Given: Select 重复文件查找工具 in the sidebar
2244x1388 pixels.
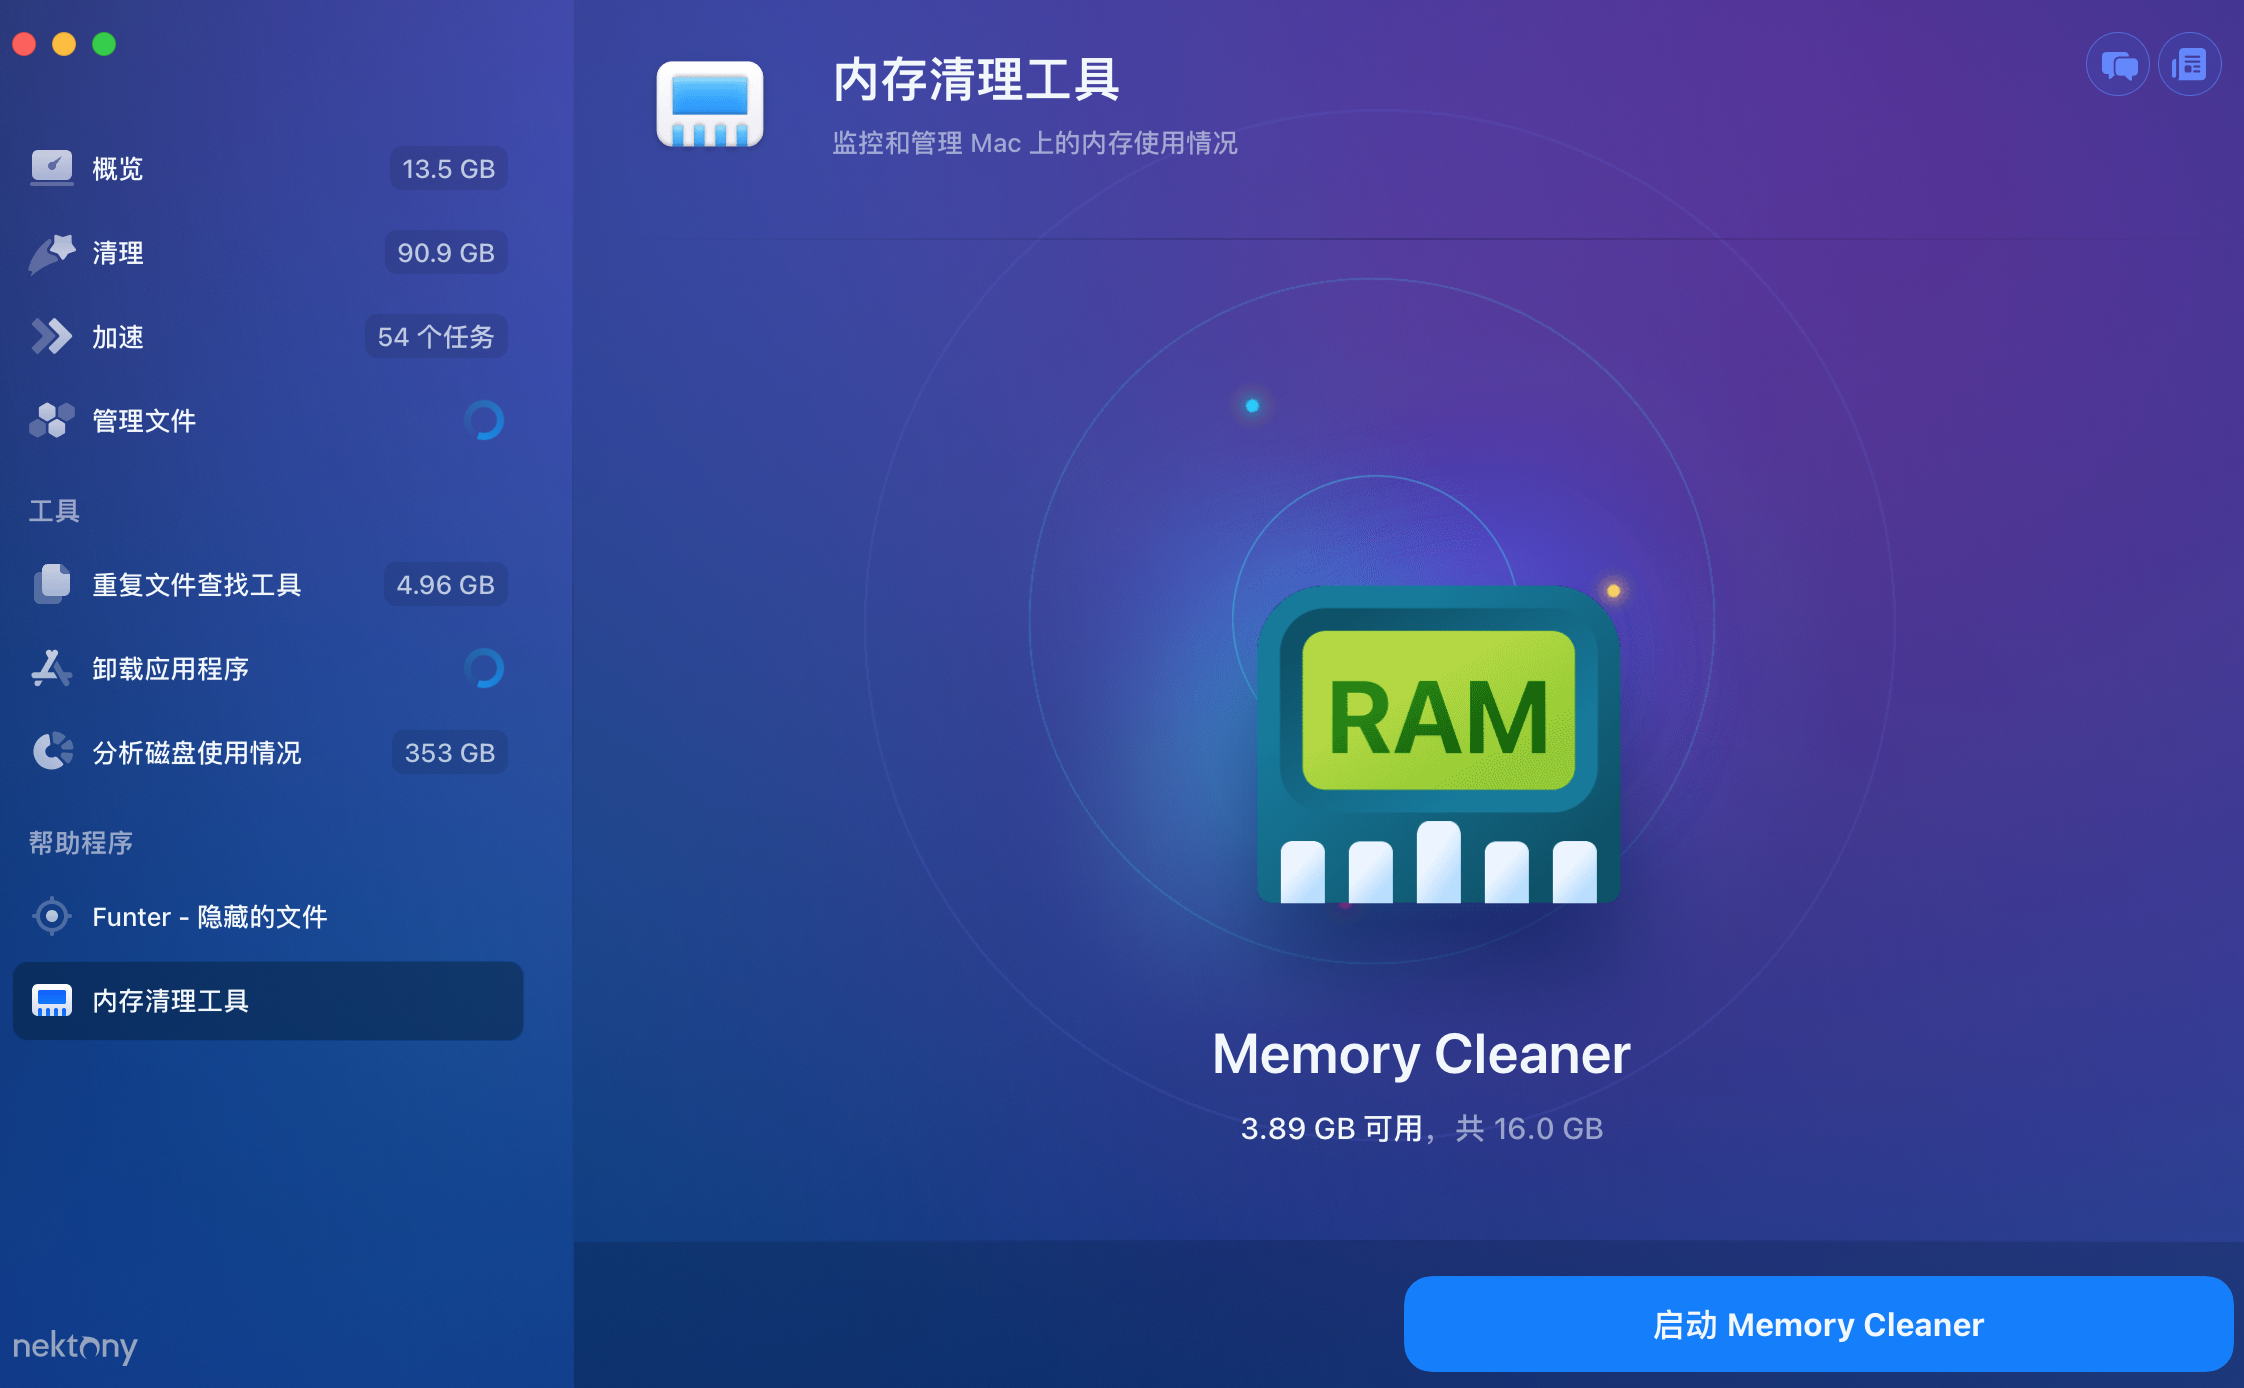Looking at the screenshot, I should click(268, 584).
